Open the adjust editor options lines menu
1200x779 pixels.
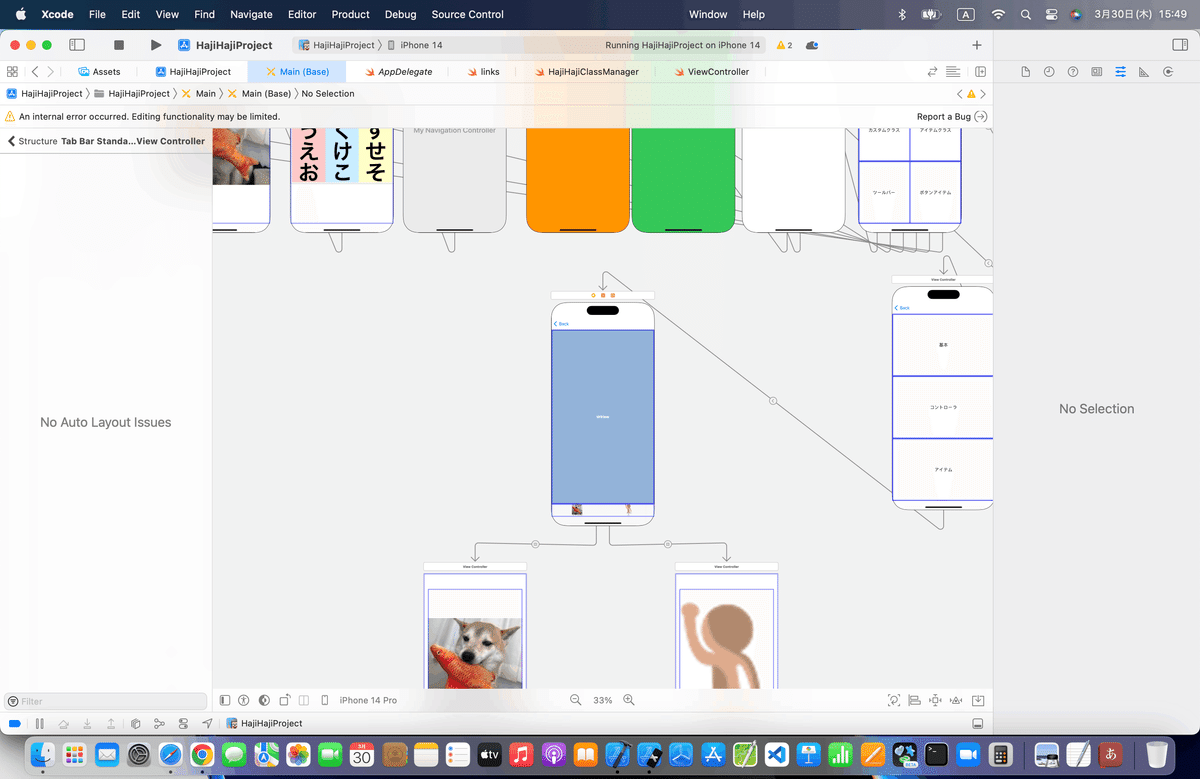(x=953, y=72)
